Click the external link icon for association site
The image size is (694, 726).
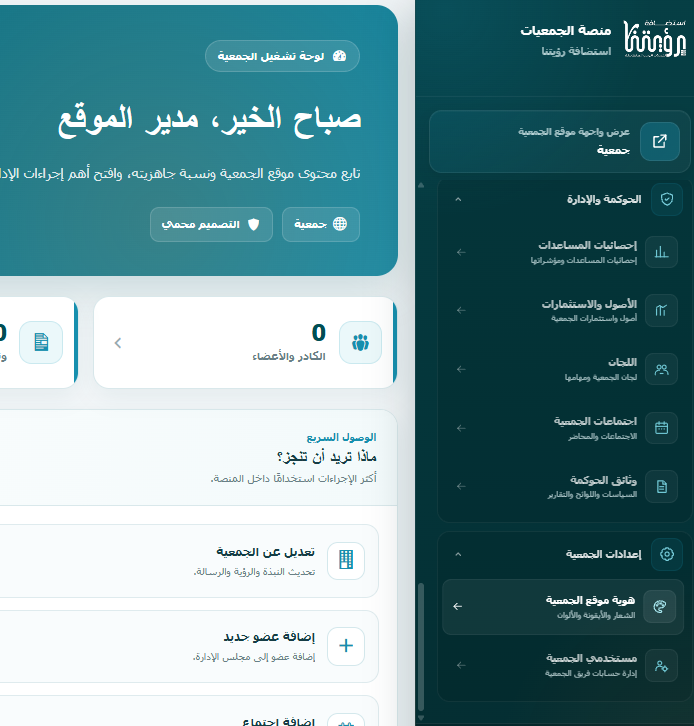tap(660, 141)
